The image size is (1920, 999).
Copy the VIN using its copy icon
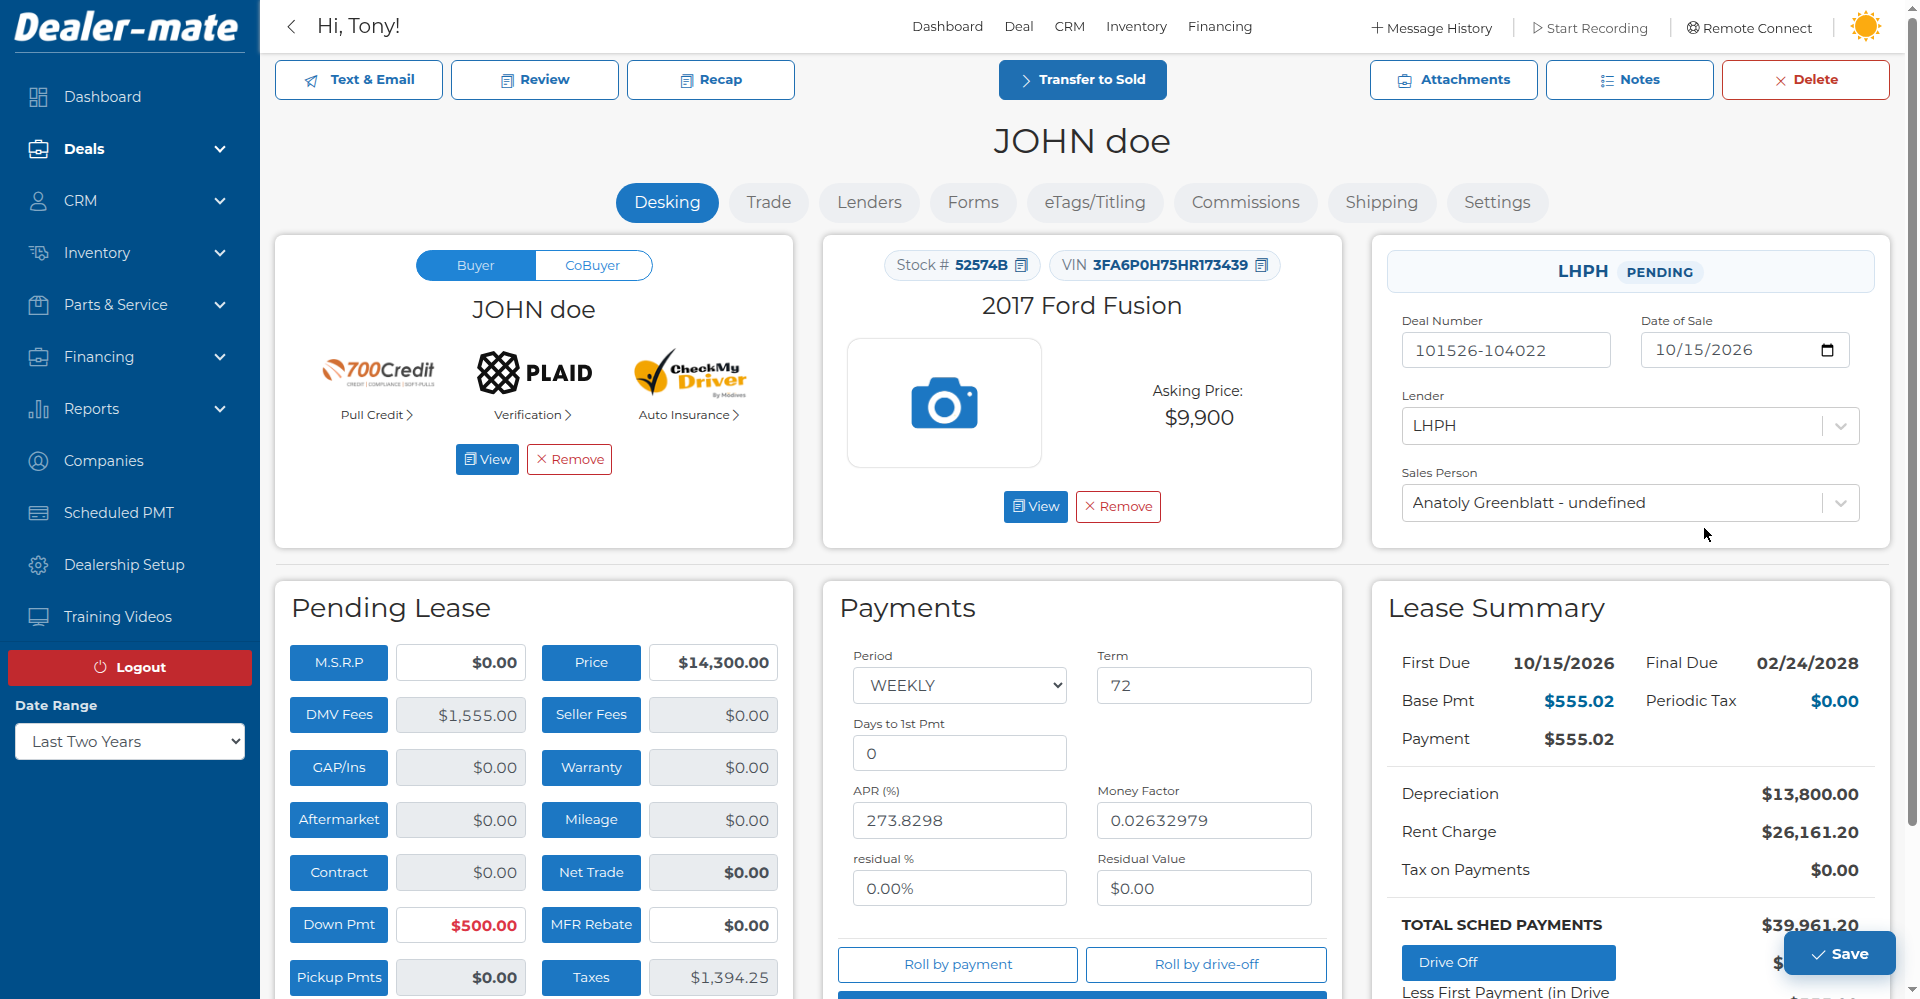1261,265
